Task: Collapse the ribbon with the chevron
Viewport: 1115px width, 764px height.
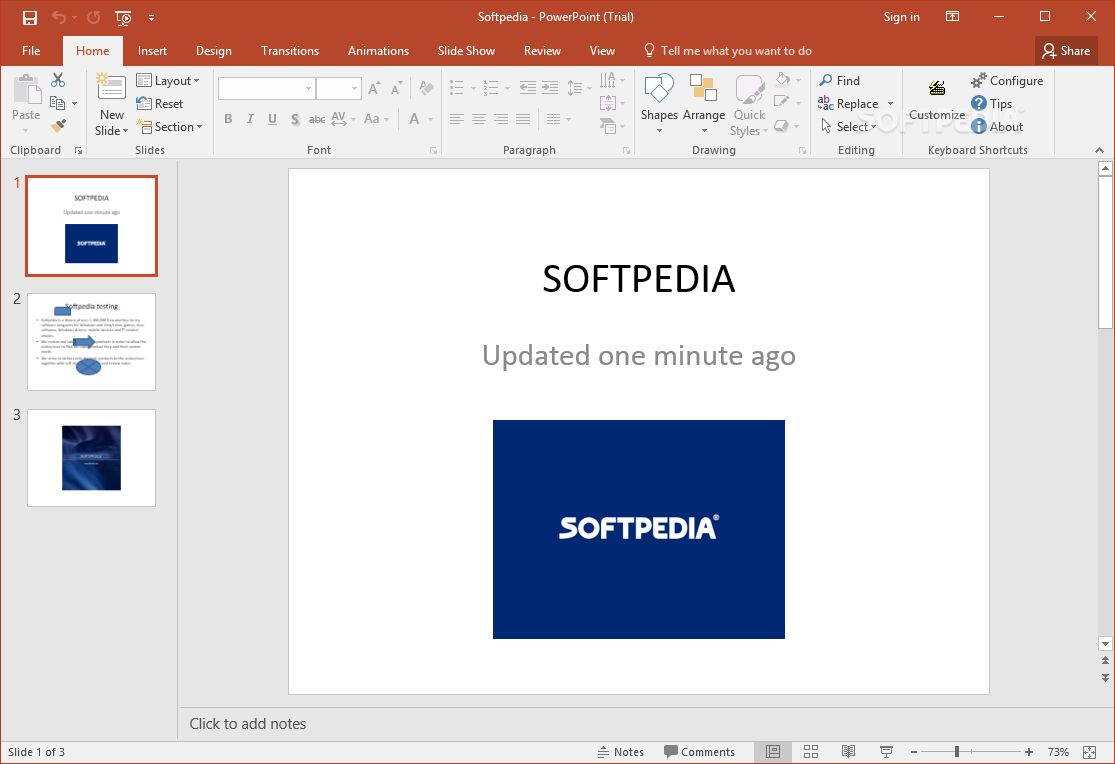Action: (x=1099, y=150)
